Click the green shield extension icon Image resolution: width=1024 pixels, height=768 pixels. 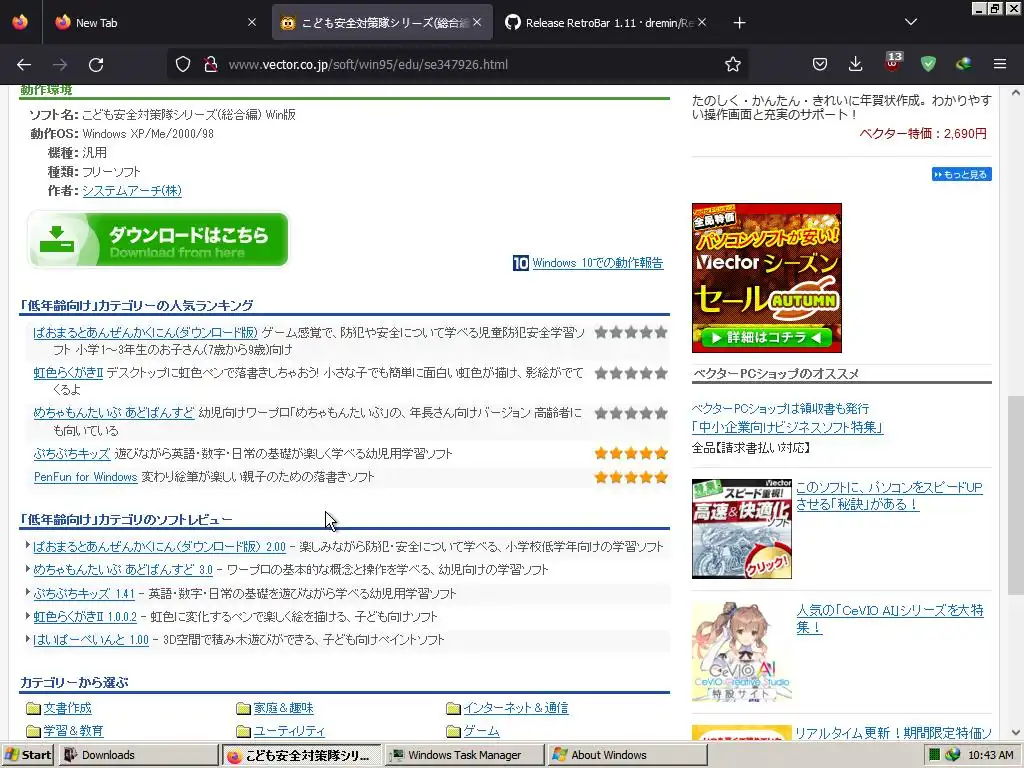click(928, 64)
